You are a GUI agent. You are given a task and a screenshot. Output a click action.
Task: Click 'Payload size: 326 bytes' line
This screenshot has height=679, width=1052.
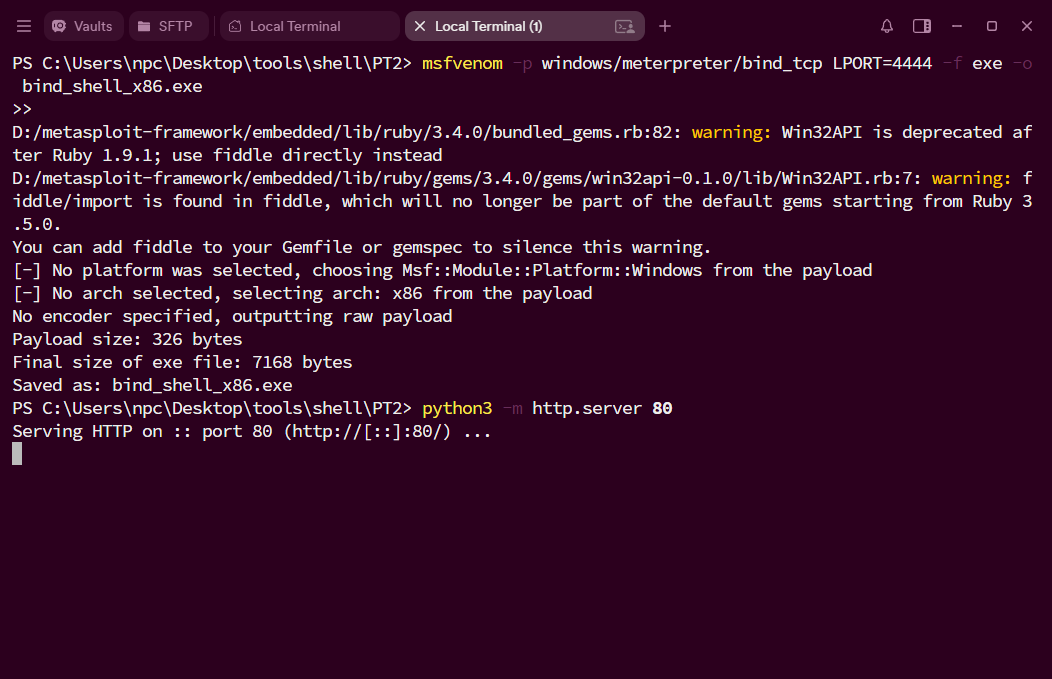click(x=127, y=339)
